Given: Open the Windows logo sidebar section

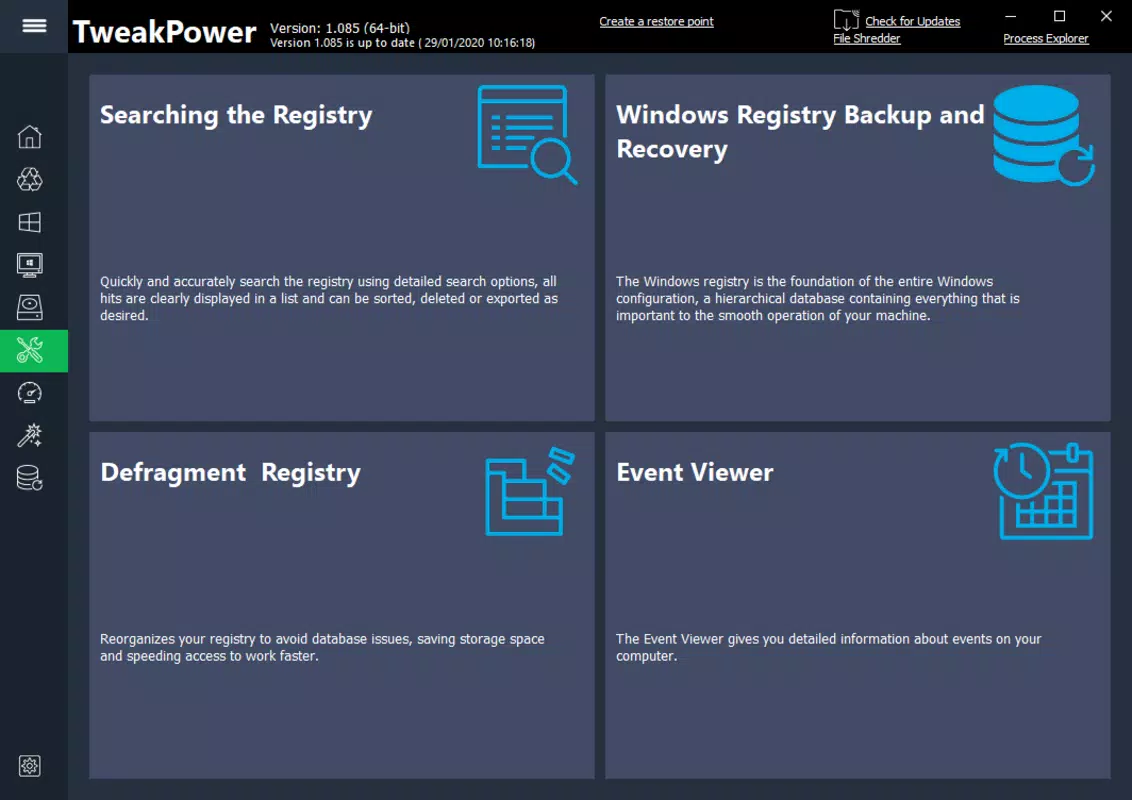Looking at the screenshot, I should point(30,222).
